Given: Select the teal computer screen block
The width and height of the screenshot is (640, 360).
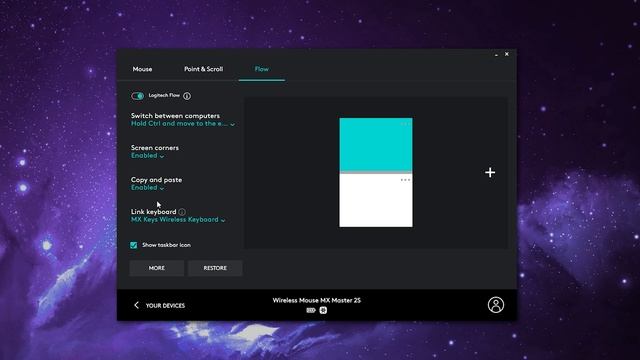Looking at the screenshot, I should coord(376,144).
